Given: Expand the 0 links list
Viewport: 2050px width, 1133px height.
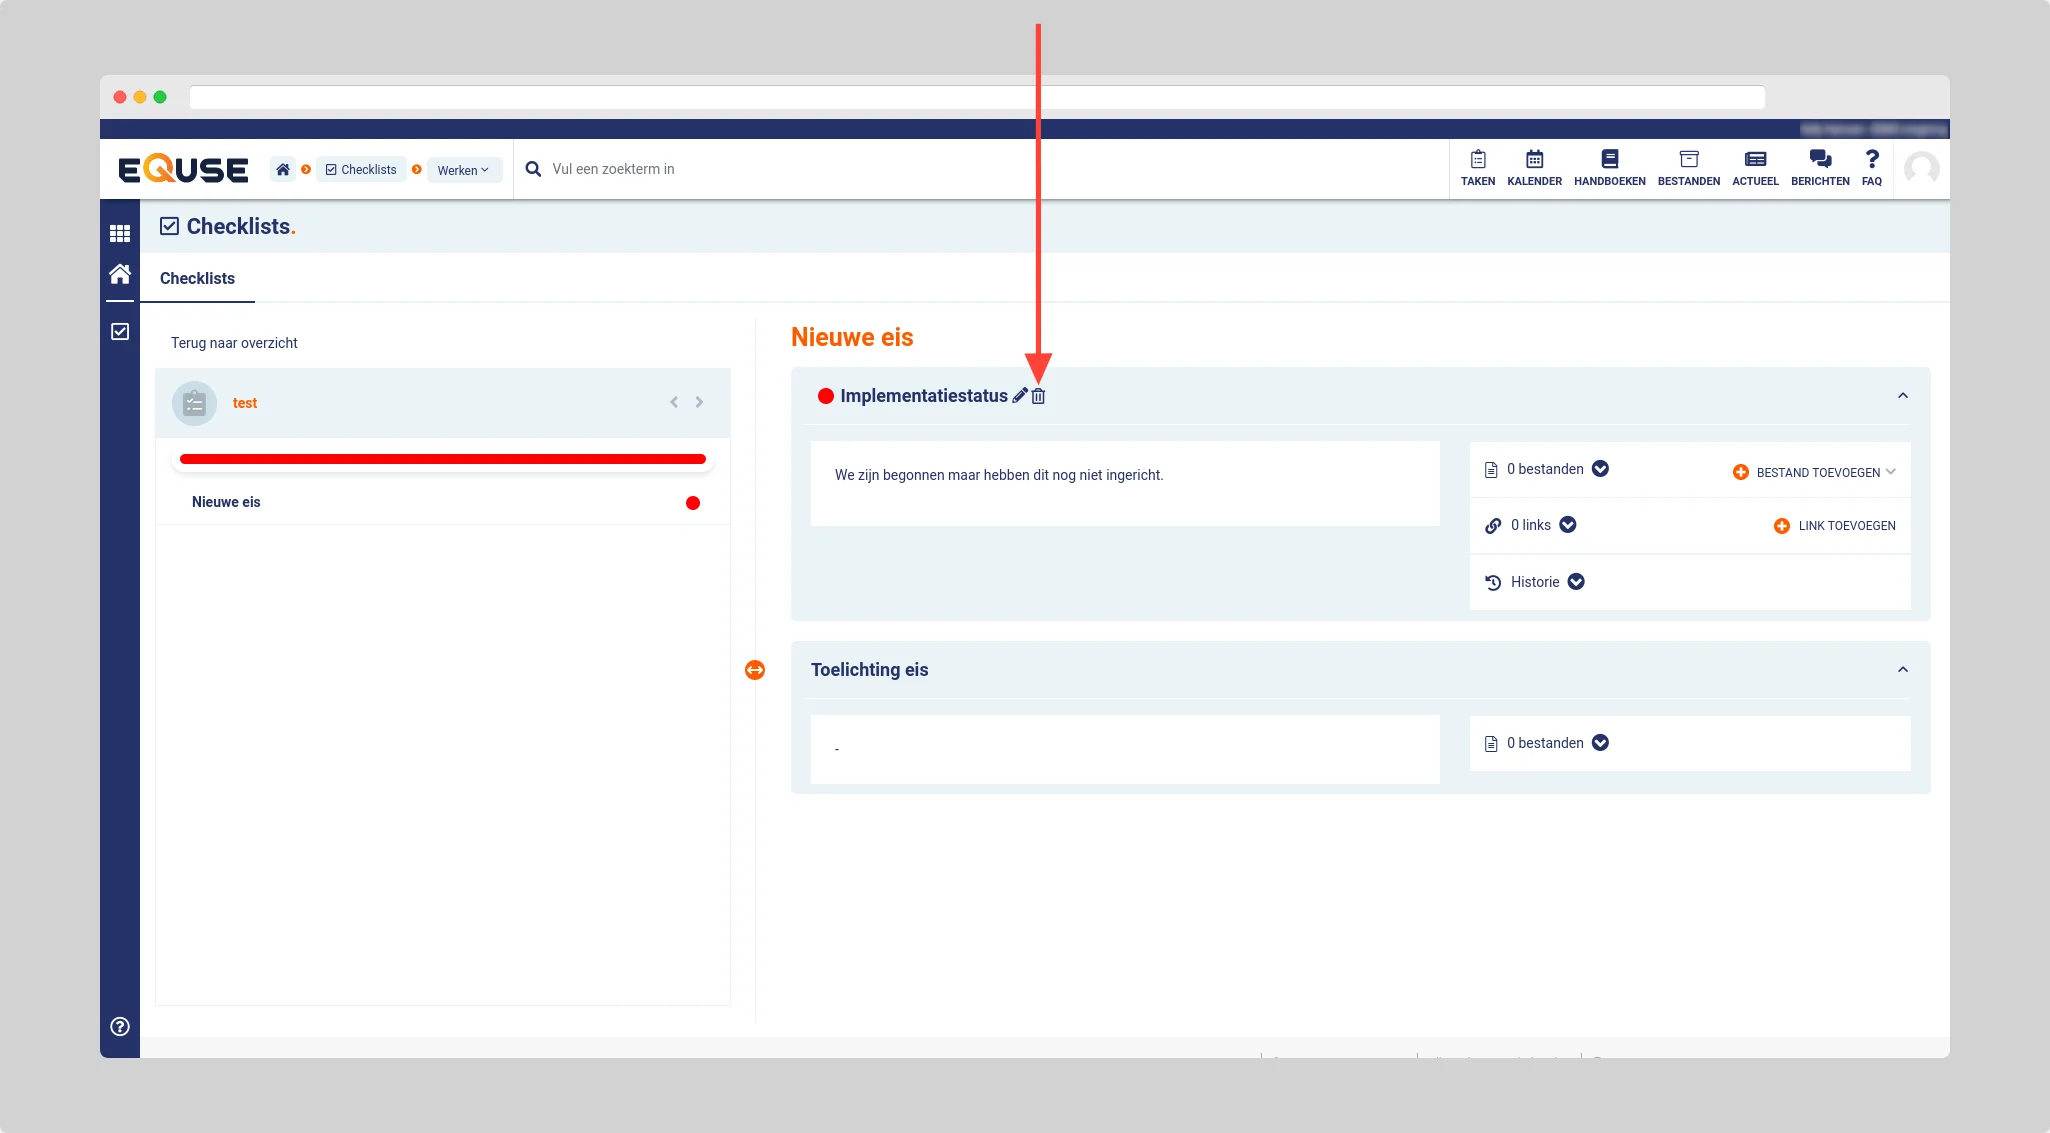Looking at the screenshot, I should coord(1568,525).
